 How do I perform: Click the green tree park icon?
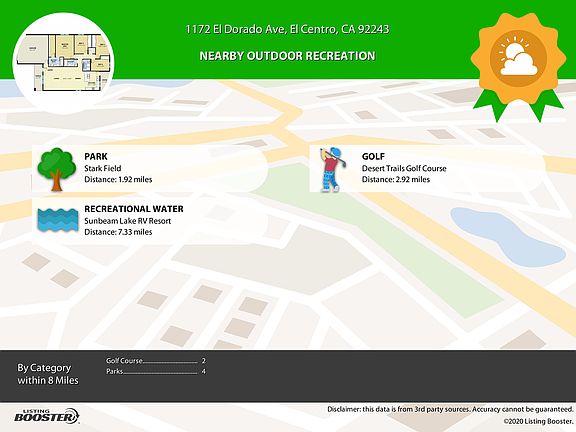click(x=57, y=169)
